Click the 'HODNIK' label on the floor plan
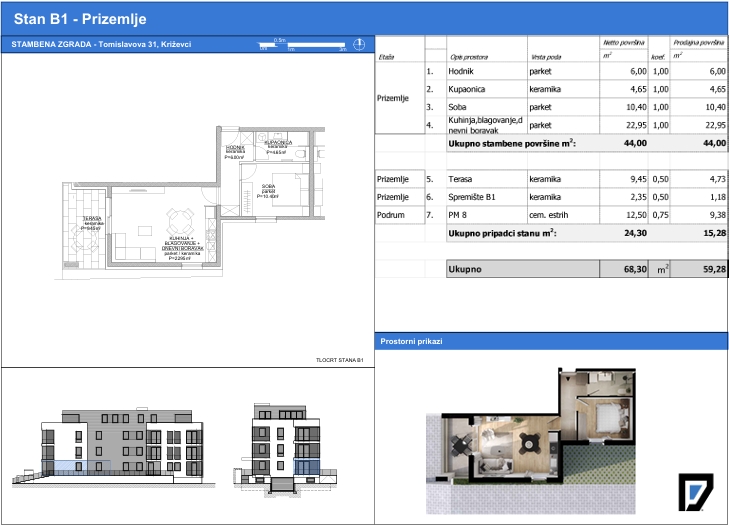Viewport: 729px width, 526px height. click(235, 147)
